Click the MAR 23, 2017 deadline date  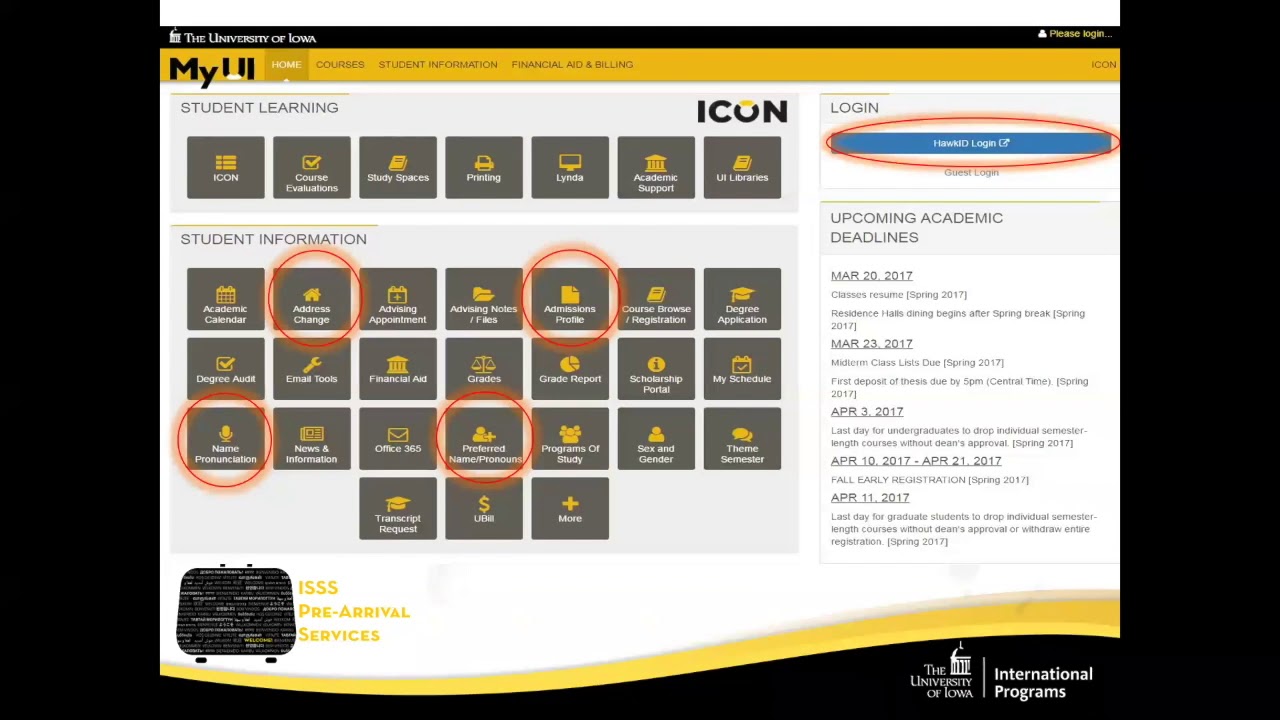tap(871, 343)
